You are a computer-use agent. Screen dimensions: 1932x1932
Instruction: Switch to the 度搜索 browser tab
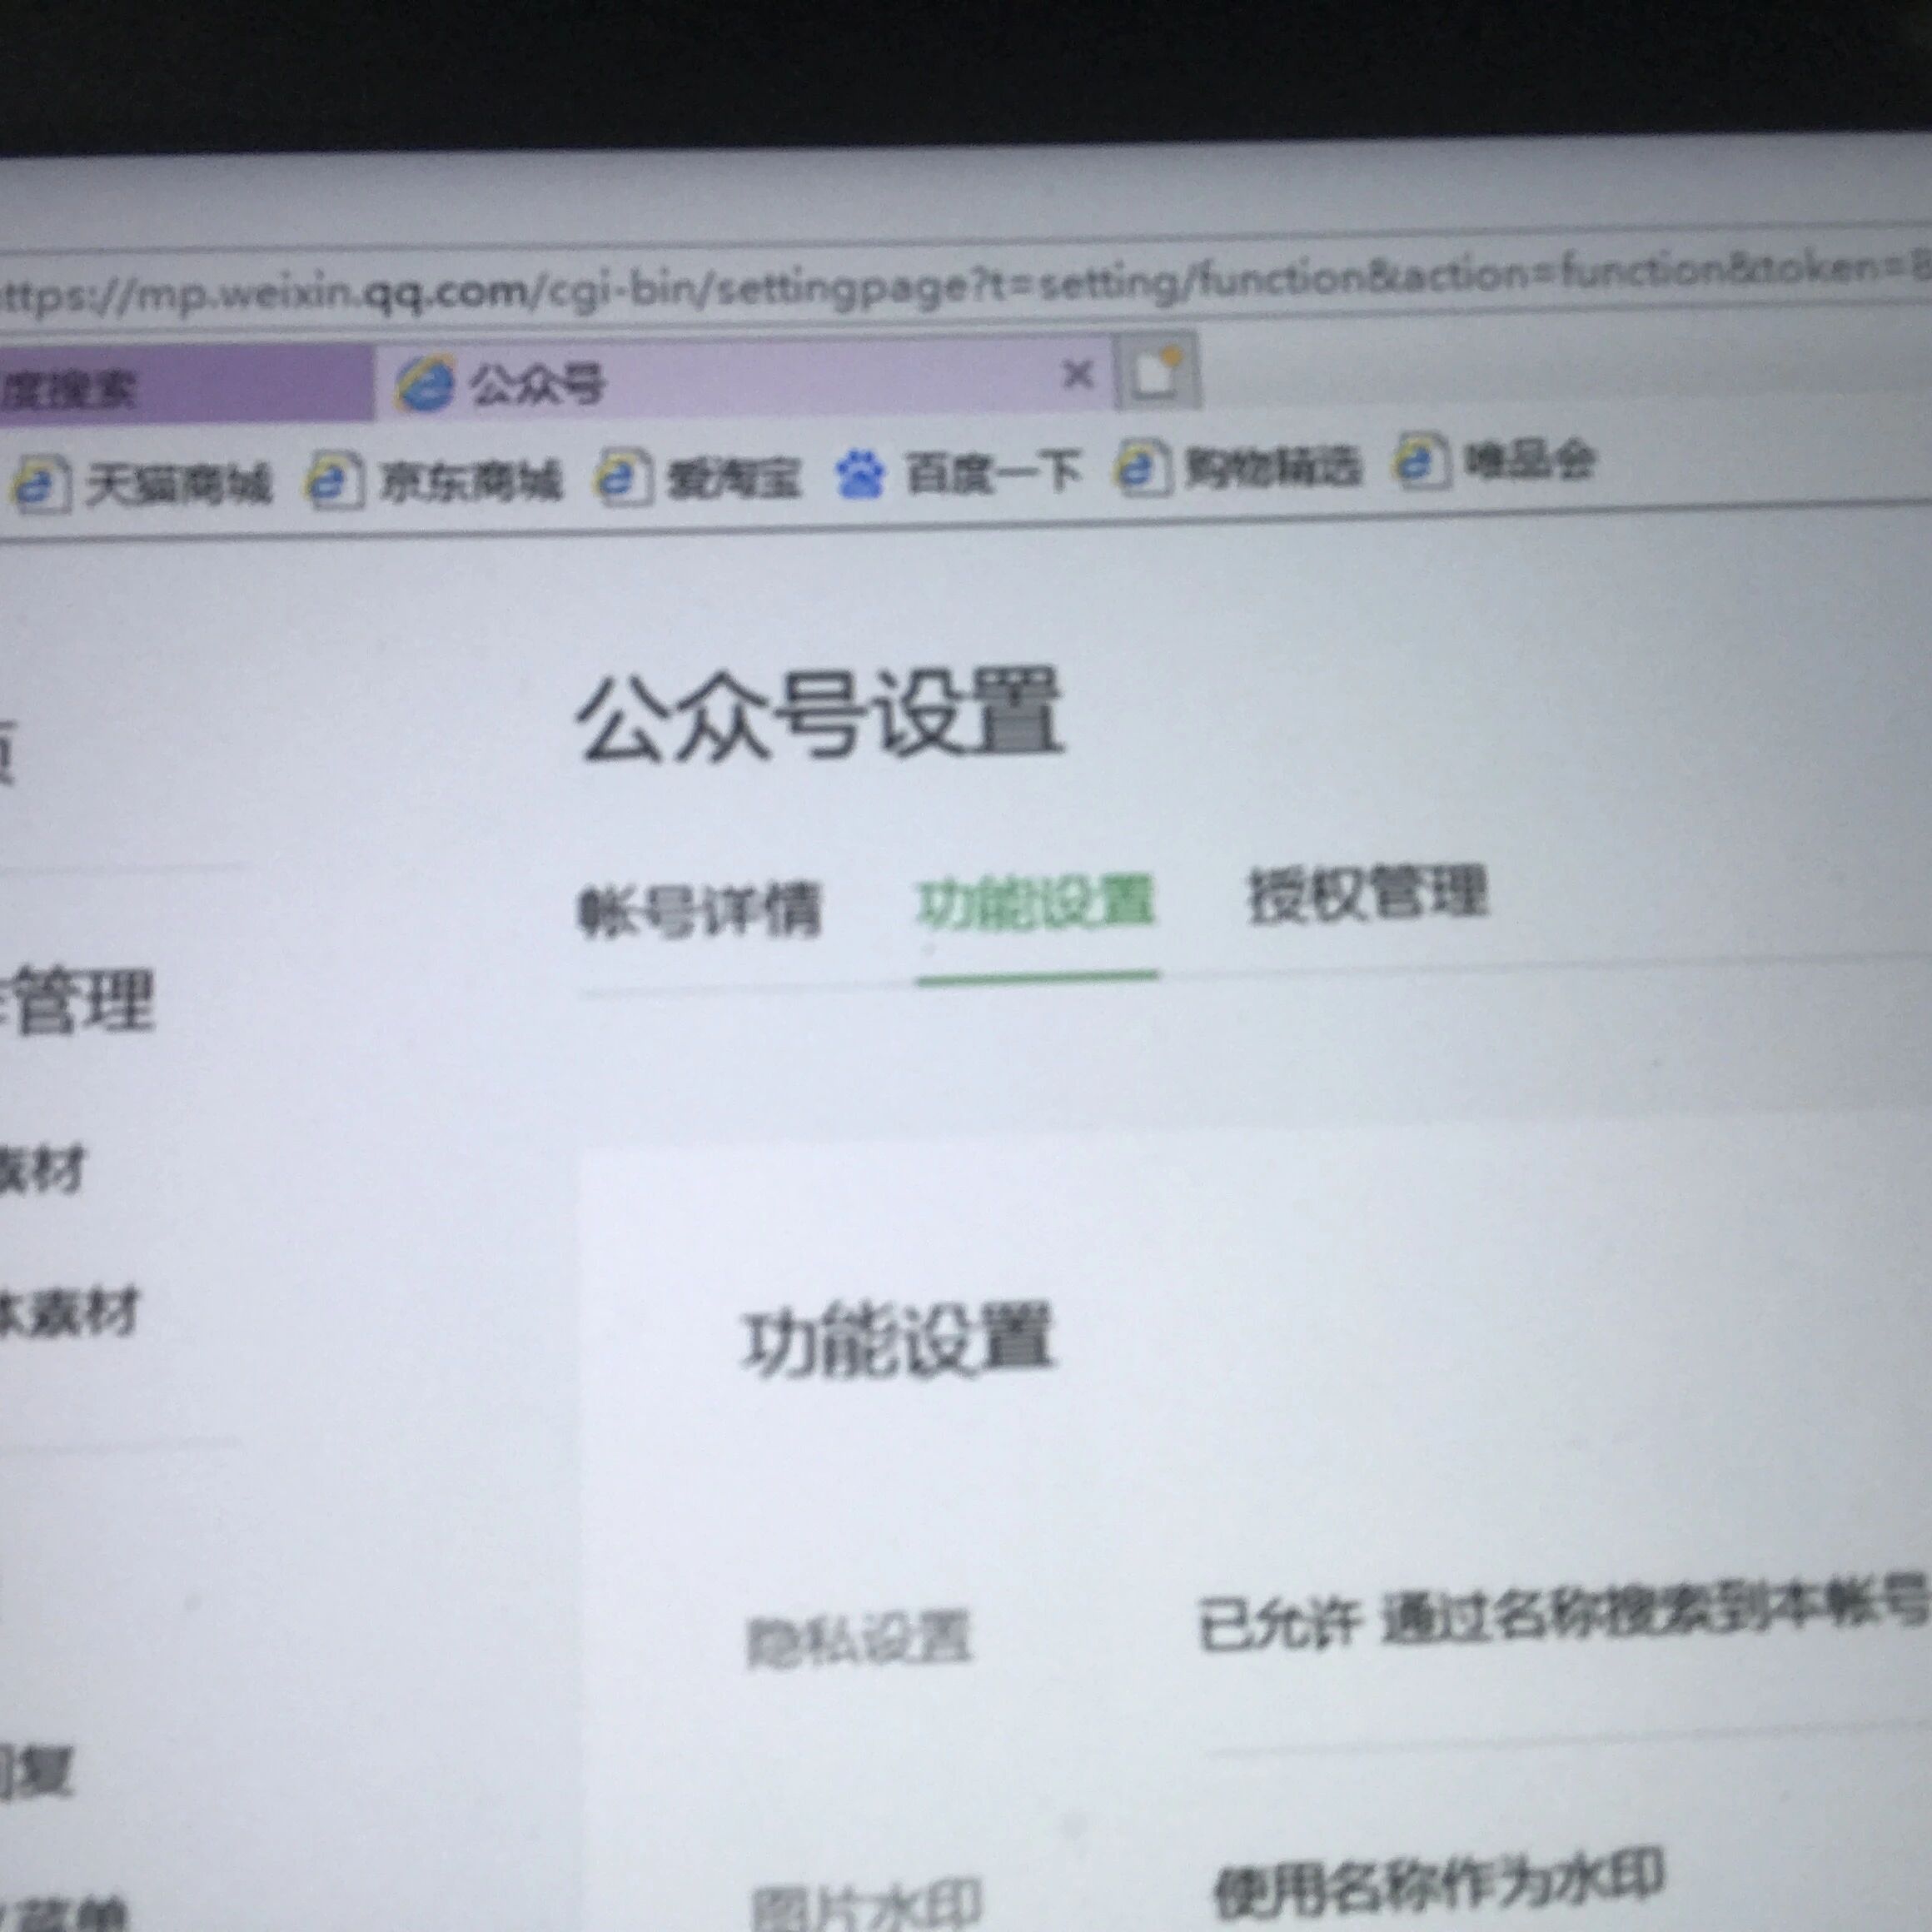click(70, 390)
